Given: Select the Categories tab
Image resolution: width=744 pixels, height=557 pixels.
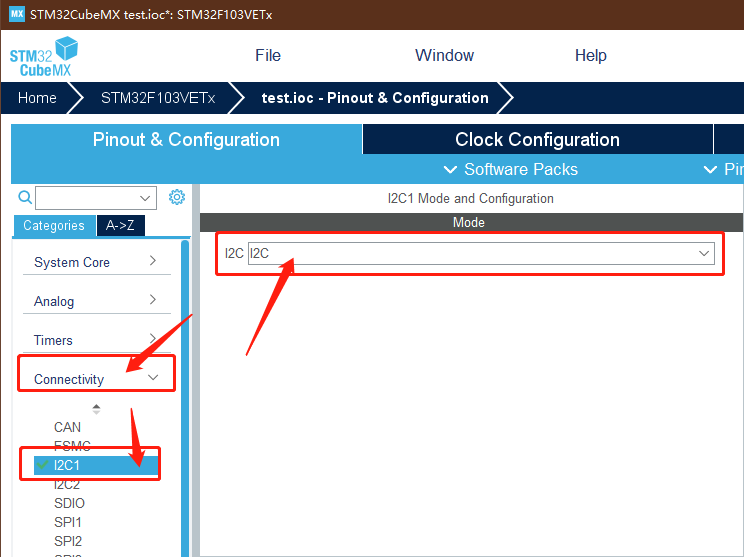Looking at the screenshot, I should pos(54,225).
